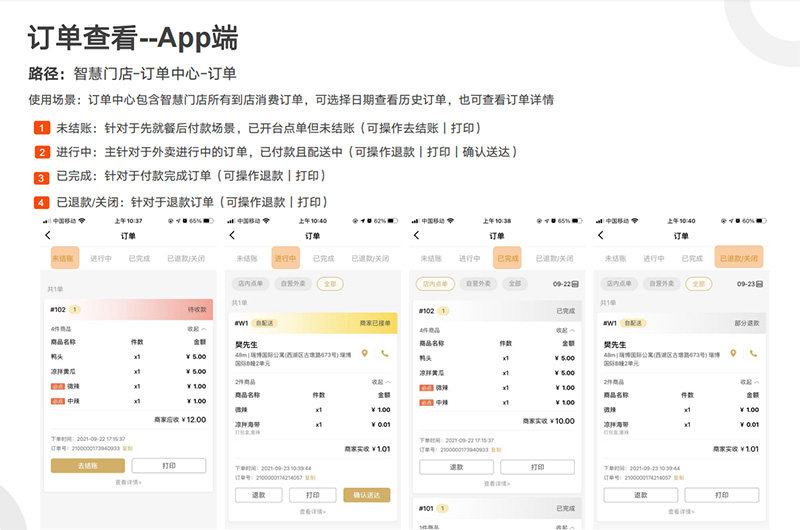Tap item count badge beside #101 order
Screen dimensions: 800x530
click(443, 508)
